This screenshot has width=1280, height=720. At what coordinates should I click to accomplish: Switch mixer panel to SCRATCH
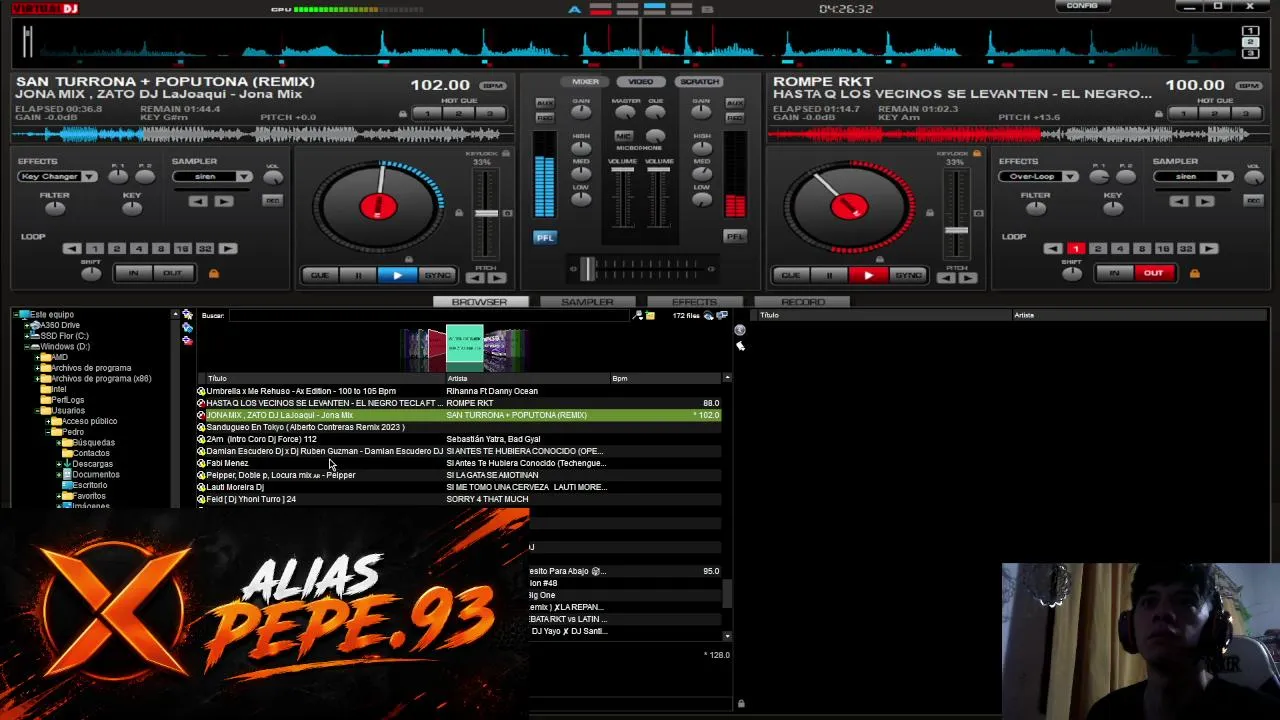pos(699,82)
